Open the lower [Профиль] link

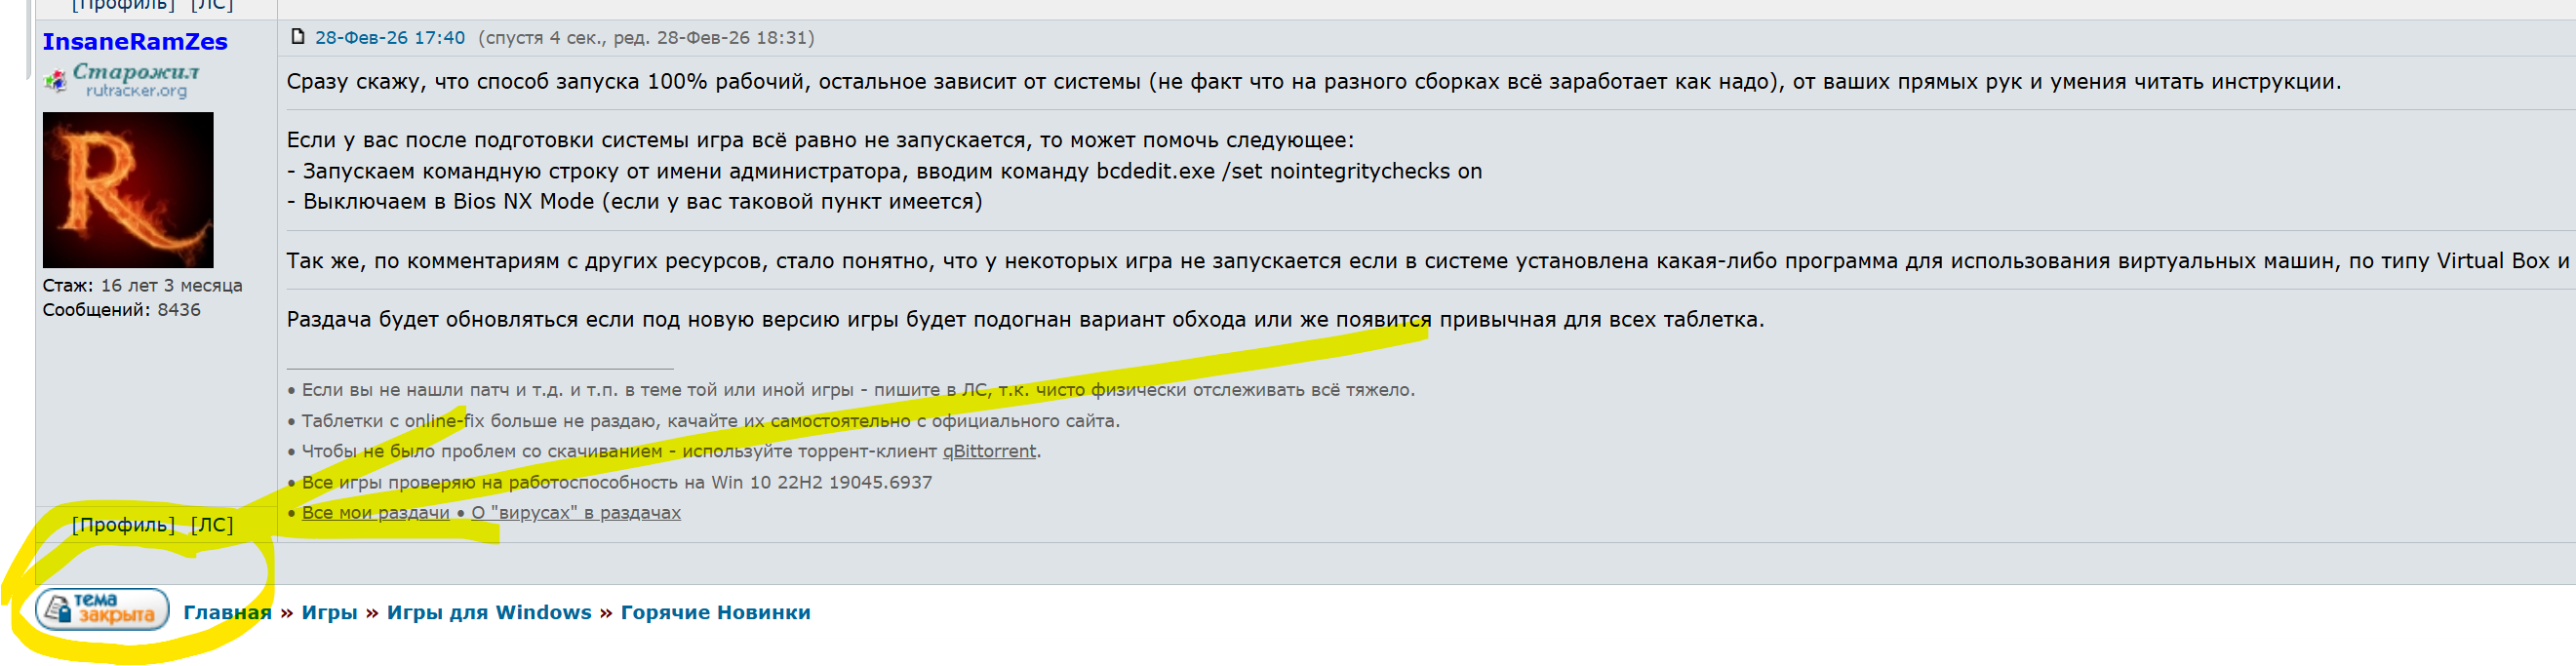tap(123, 525)
